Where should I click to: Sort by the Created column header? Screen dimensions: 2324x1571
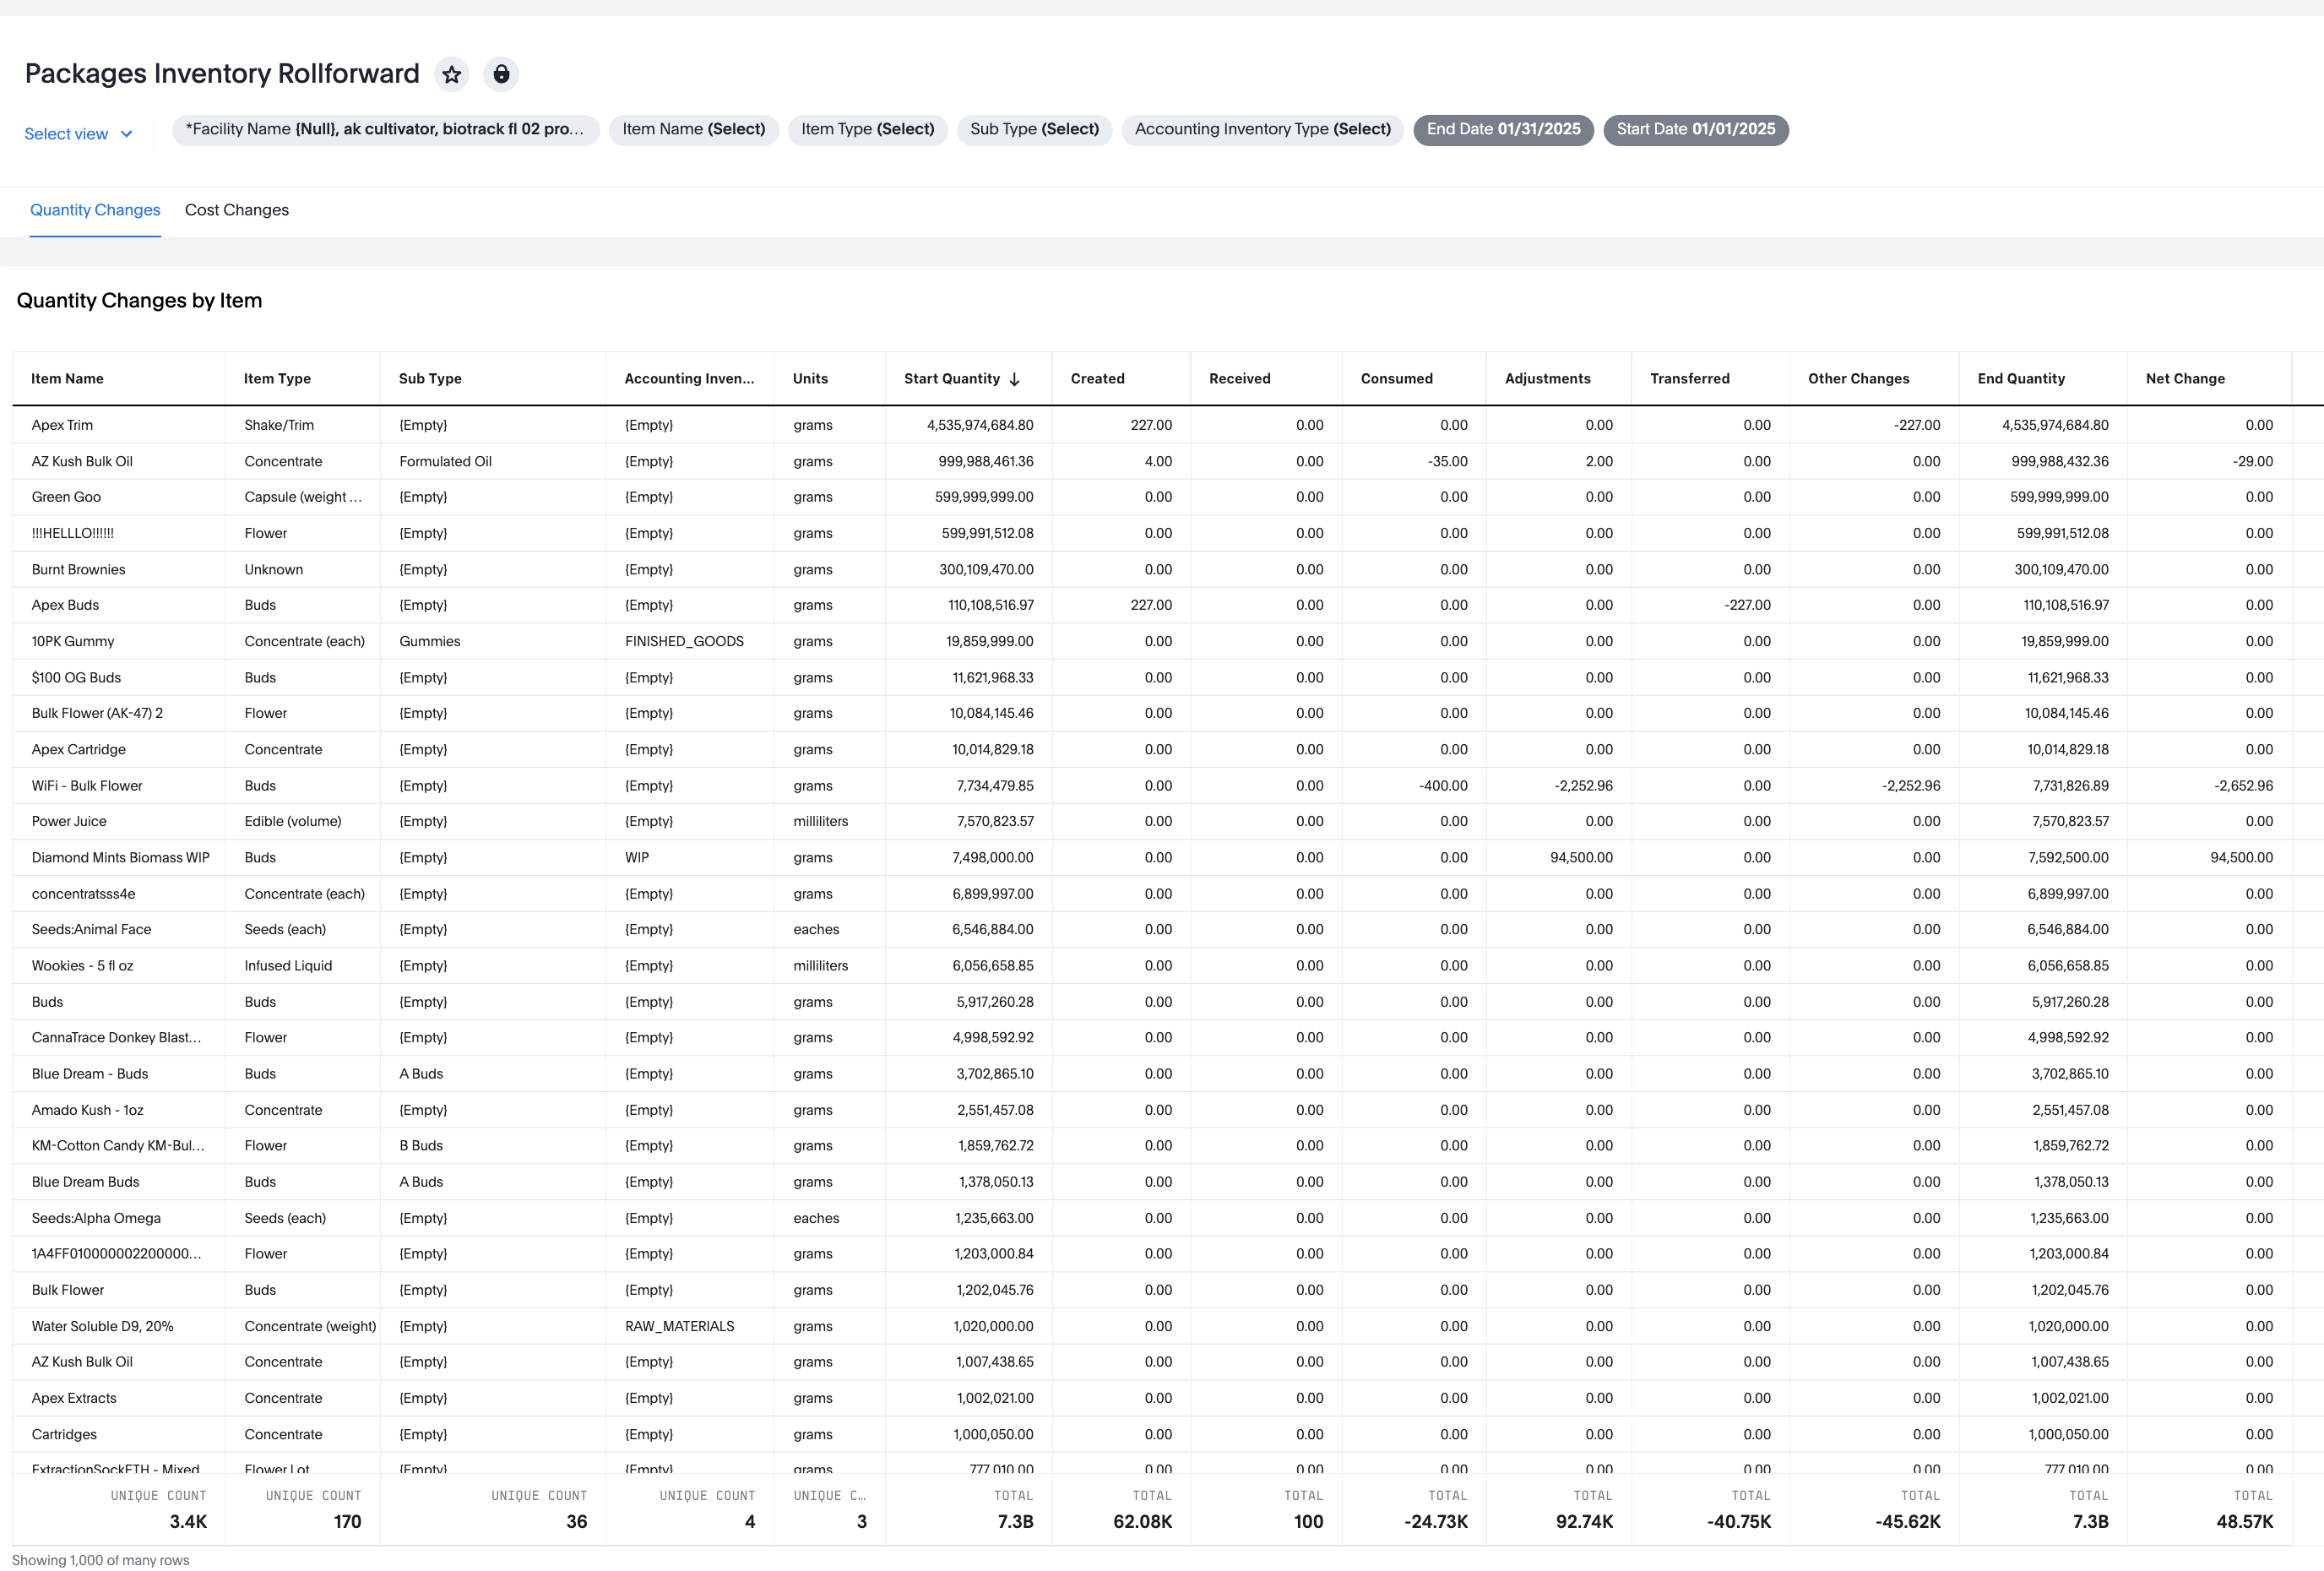[x=1121, y=379]
